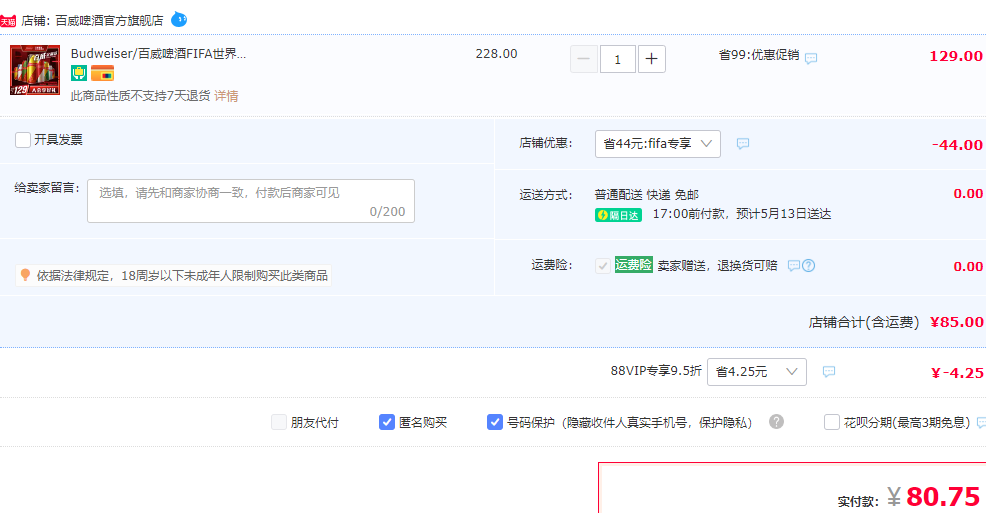Click the green 隔日达 delivery badge
This screenshot has width=986, height=513.
tap(618, 215)
